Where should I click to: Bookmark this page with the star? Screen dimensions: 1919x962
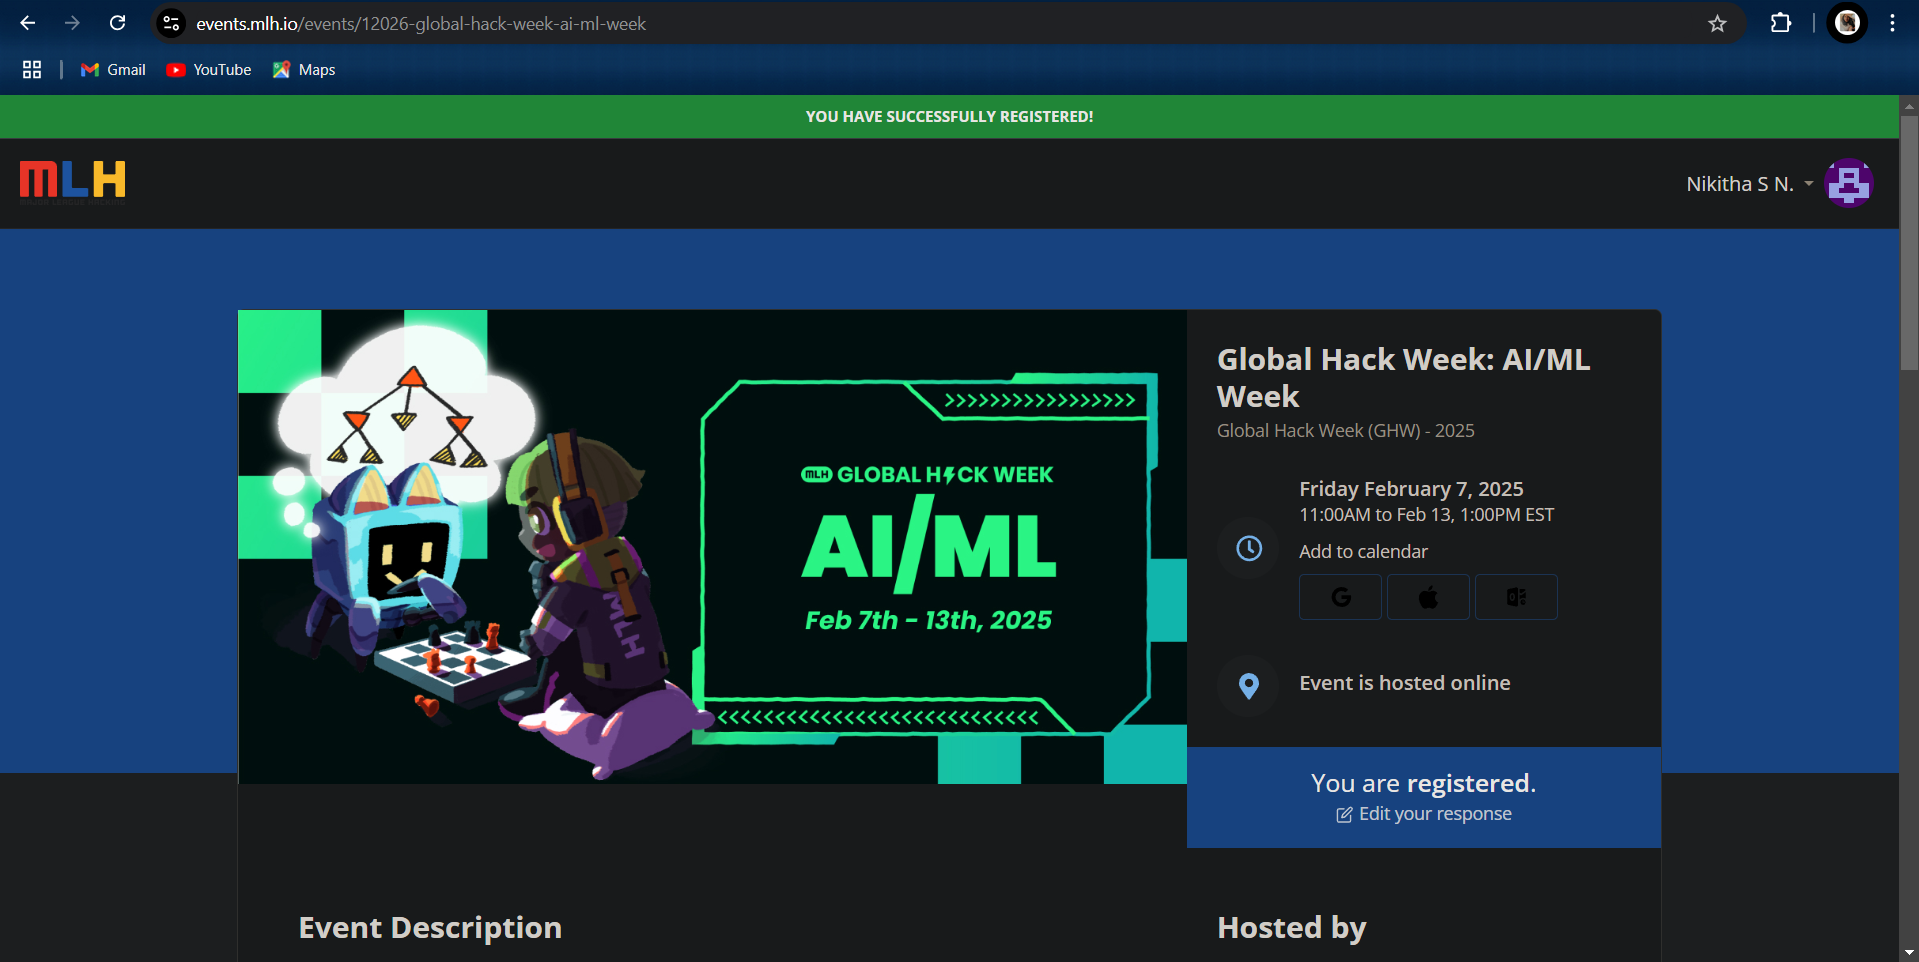[1718, 23]
